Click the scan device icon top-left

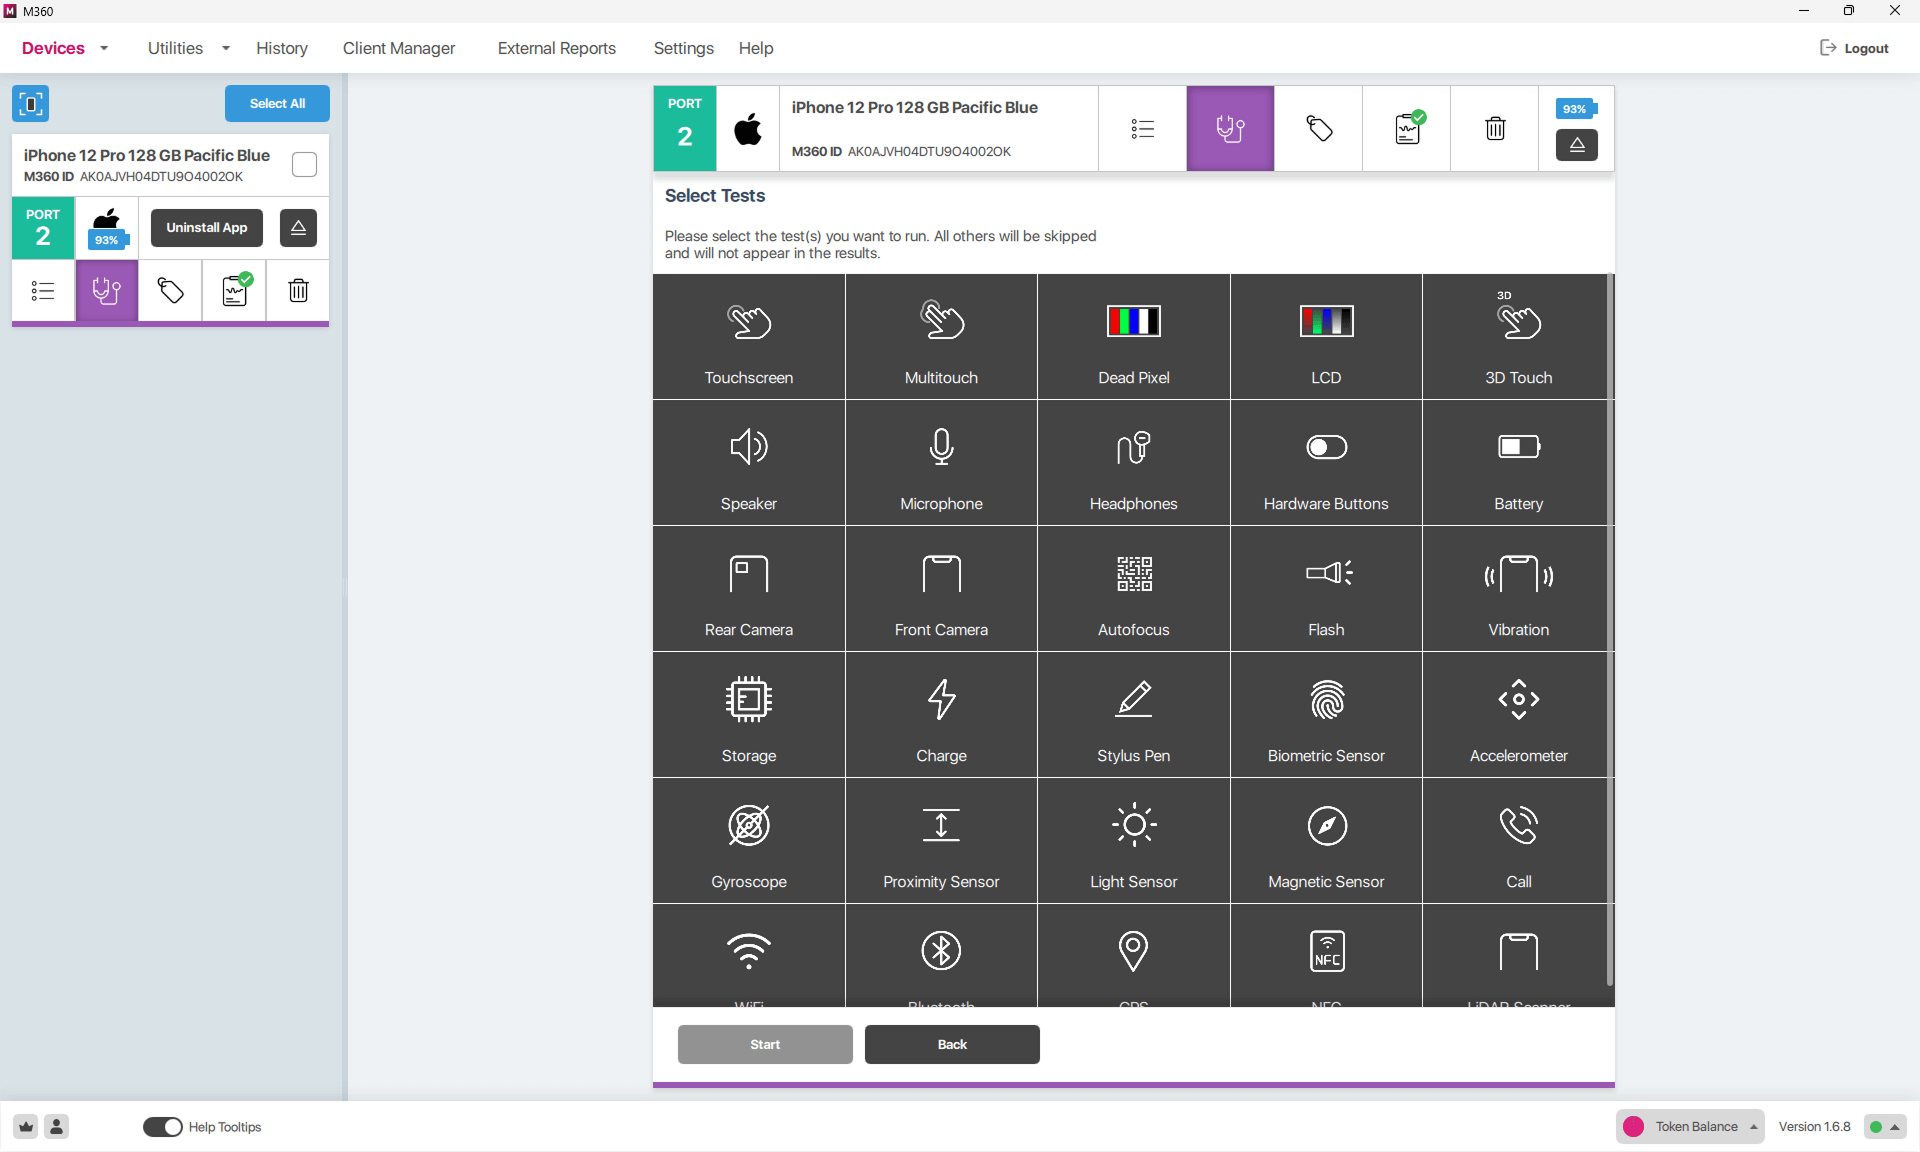pyautogui.click(x=30, y=104)
